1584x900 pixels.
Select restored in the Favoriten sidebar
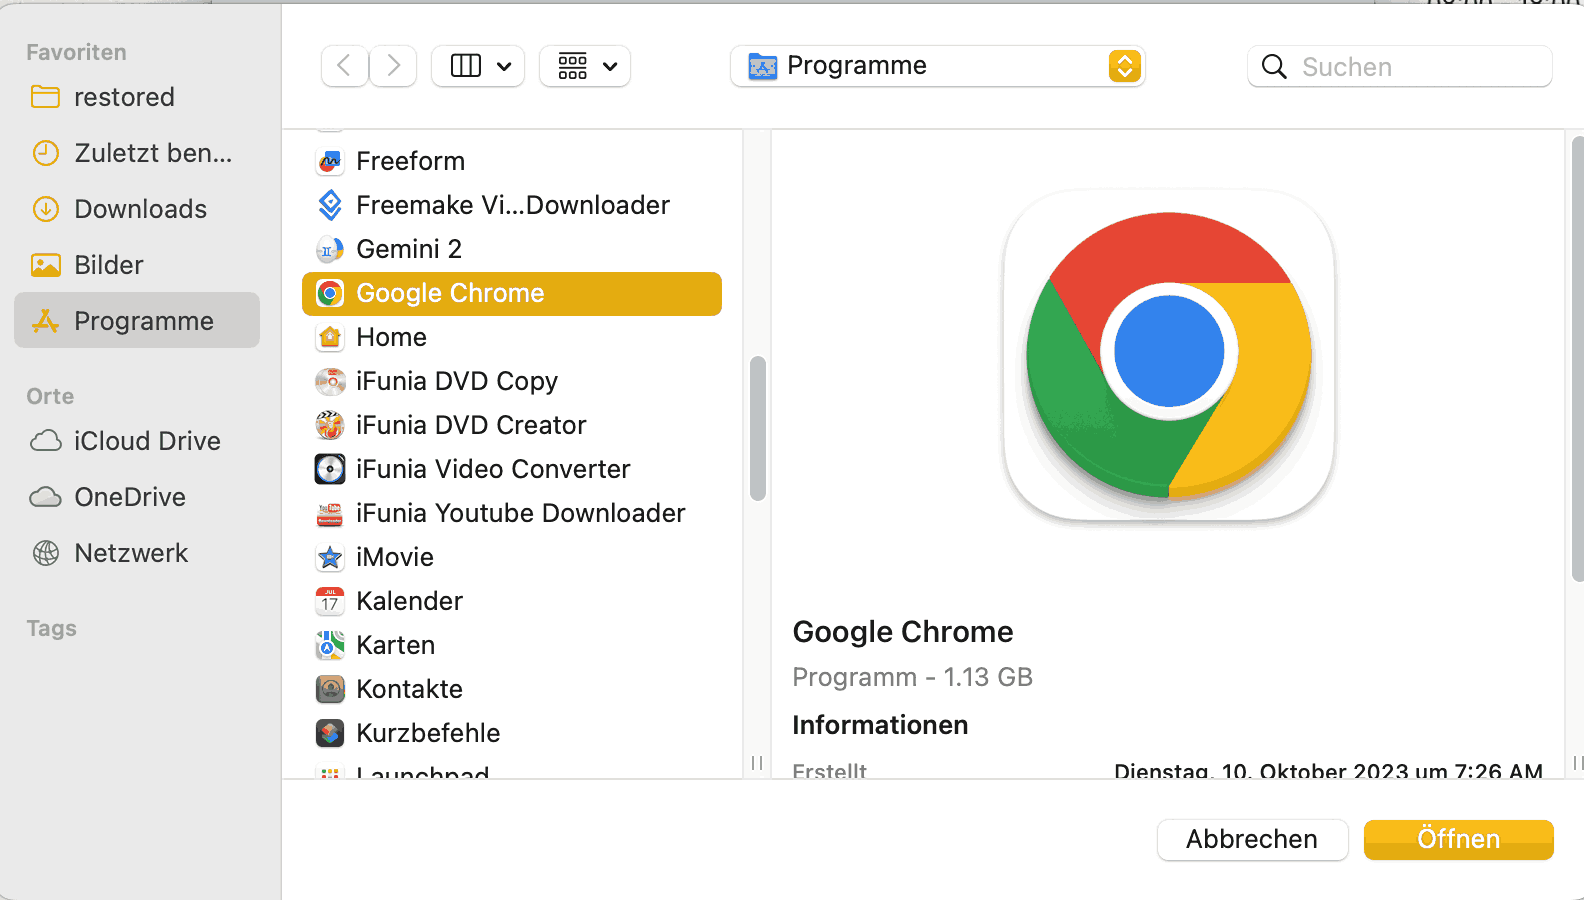[137, 97]
